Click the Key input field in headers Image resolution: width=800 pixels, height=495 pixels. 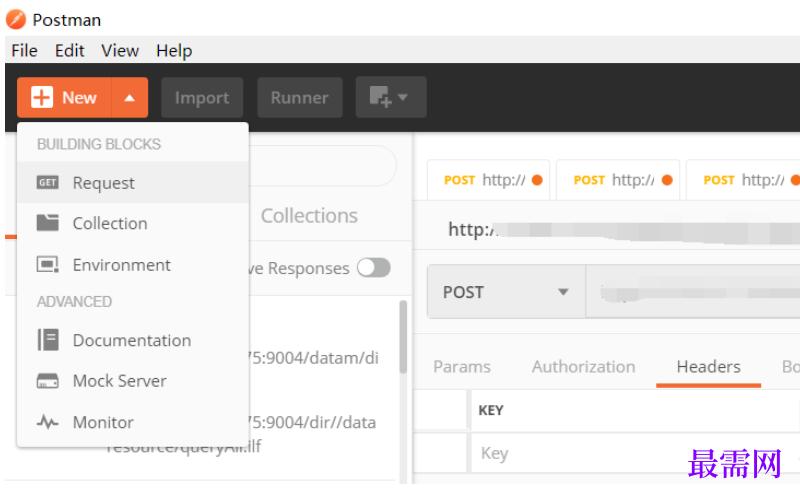click(635, 453)
